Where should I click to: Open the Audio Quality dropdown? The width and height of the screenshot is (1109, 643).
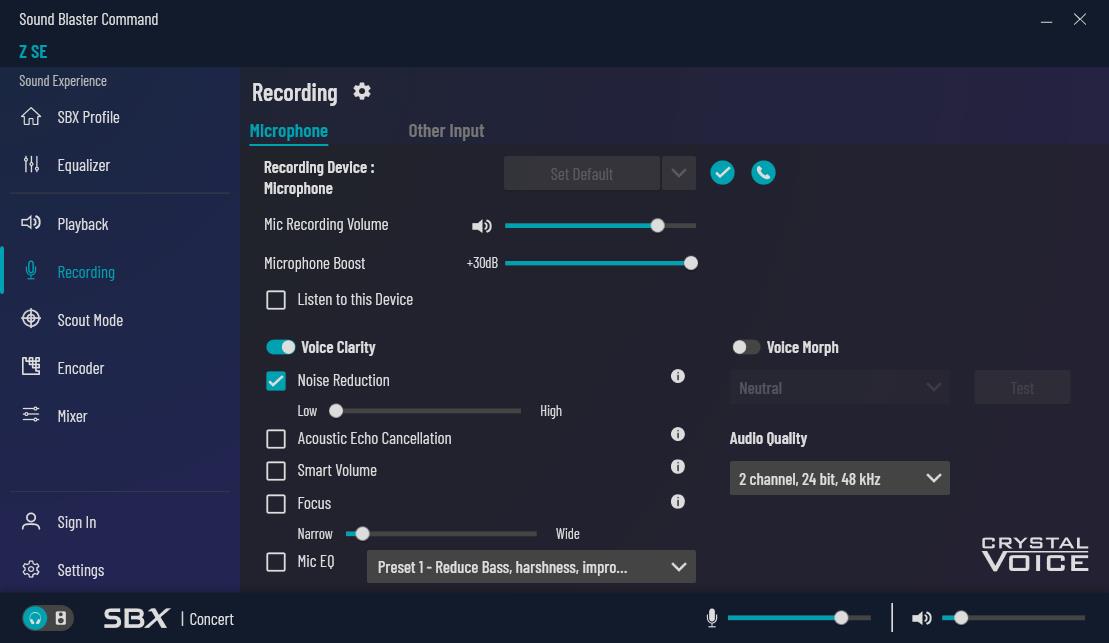[x=839, y=479]
